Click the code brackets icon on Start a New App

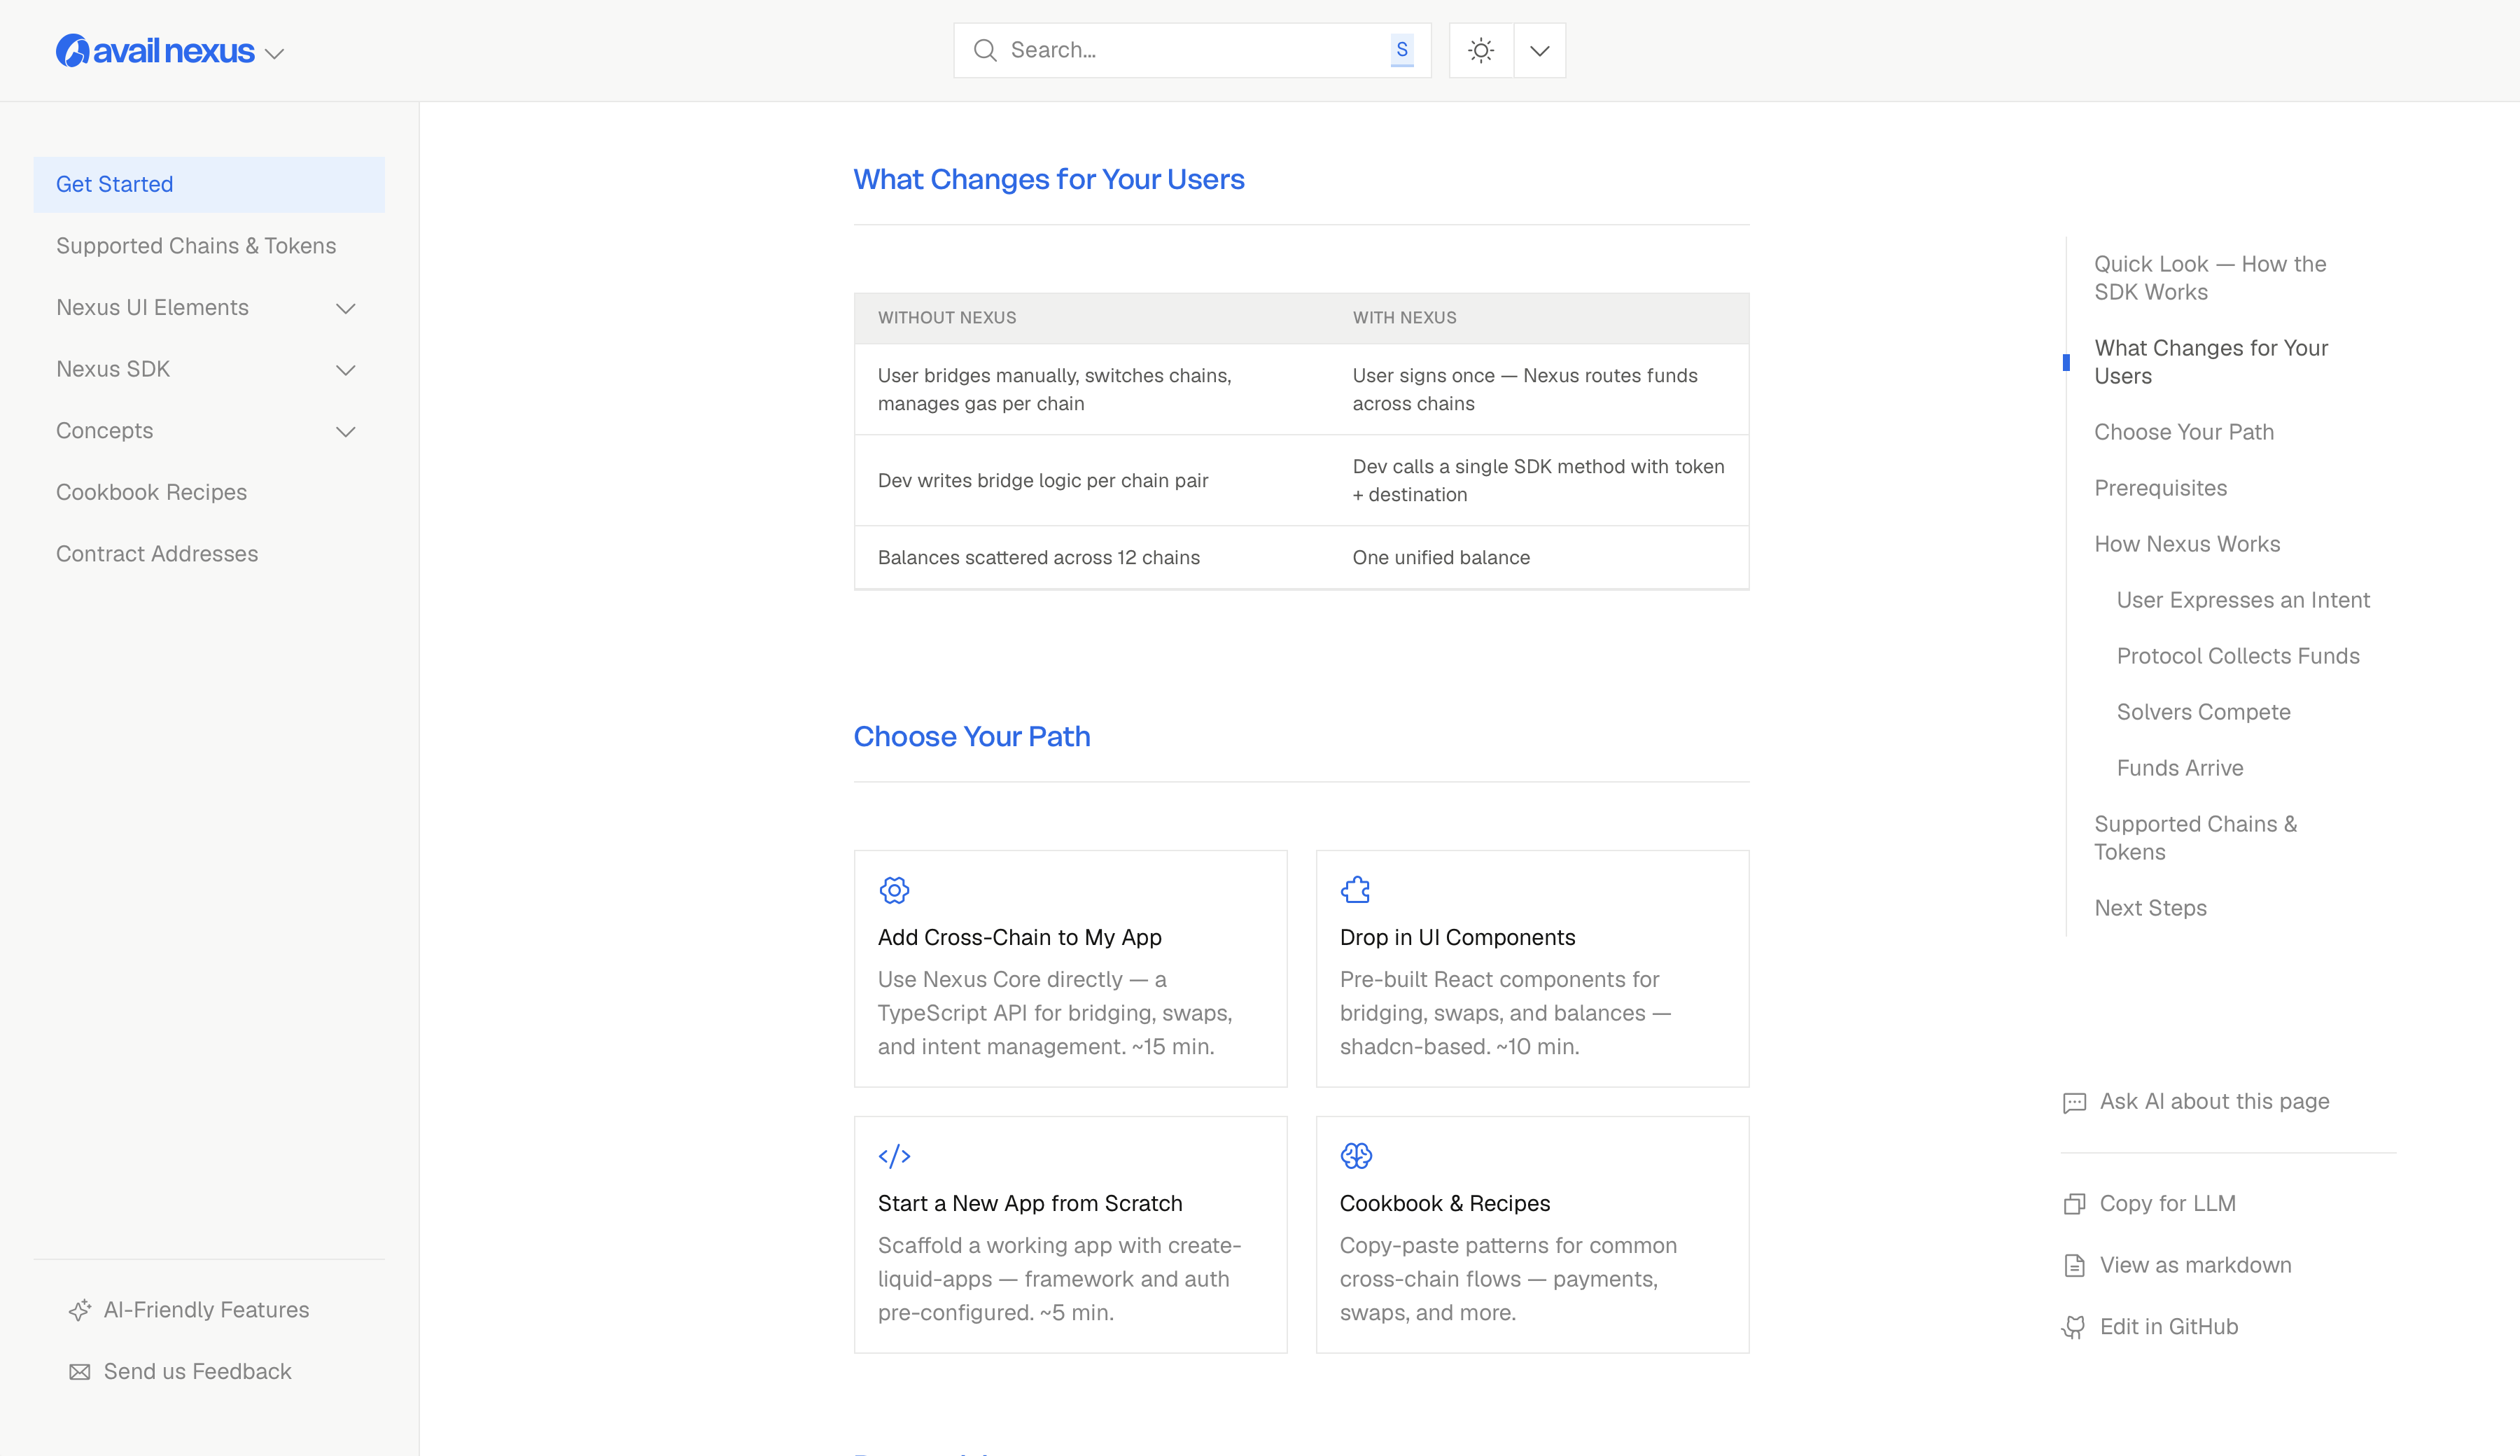(894, 1156)
